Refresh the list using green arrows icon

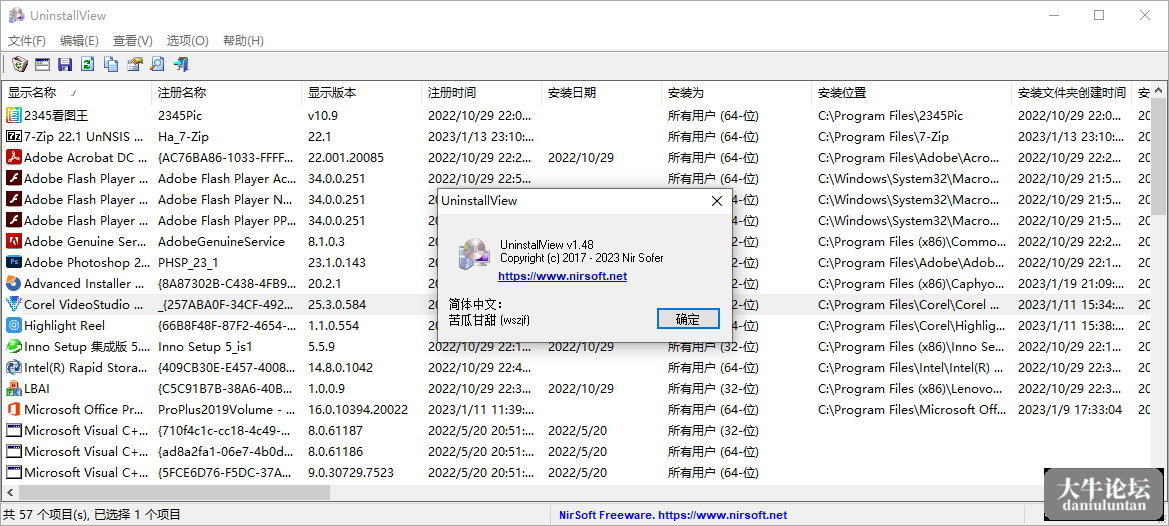88,64
